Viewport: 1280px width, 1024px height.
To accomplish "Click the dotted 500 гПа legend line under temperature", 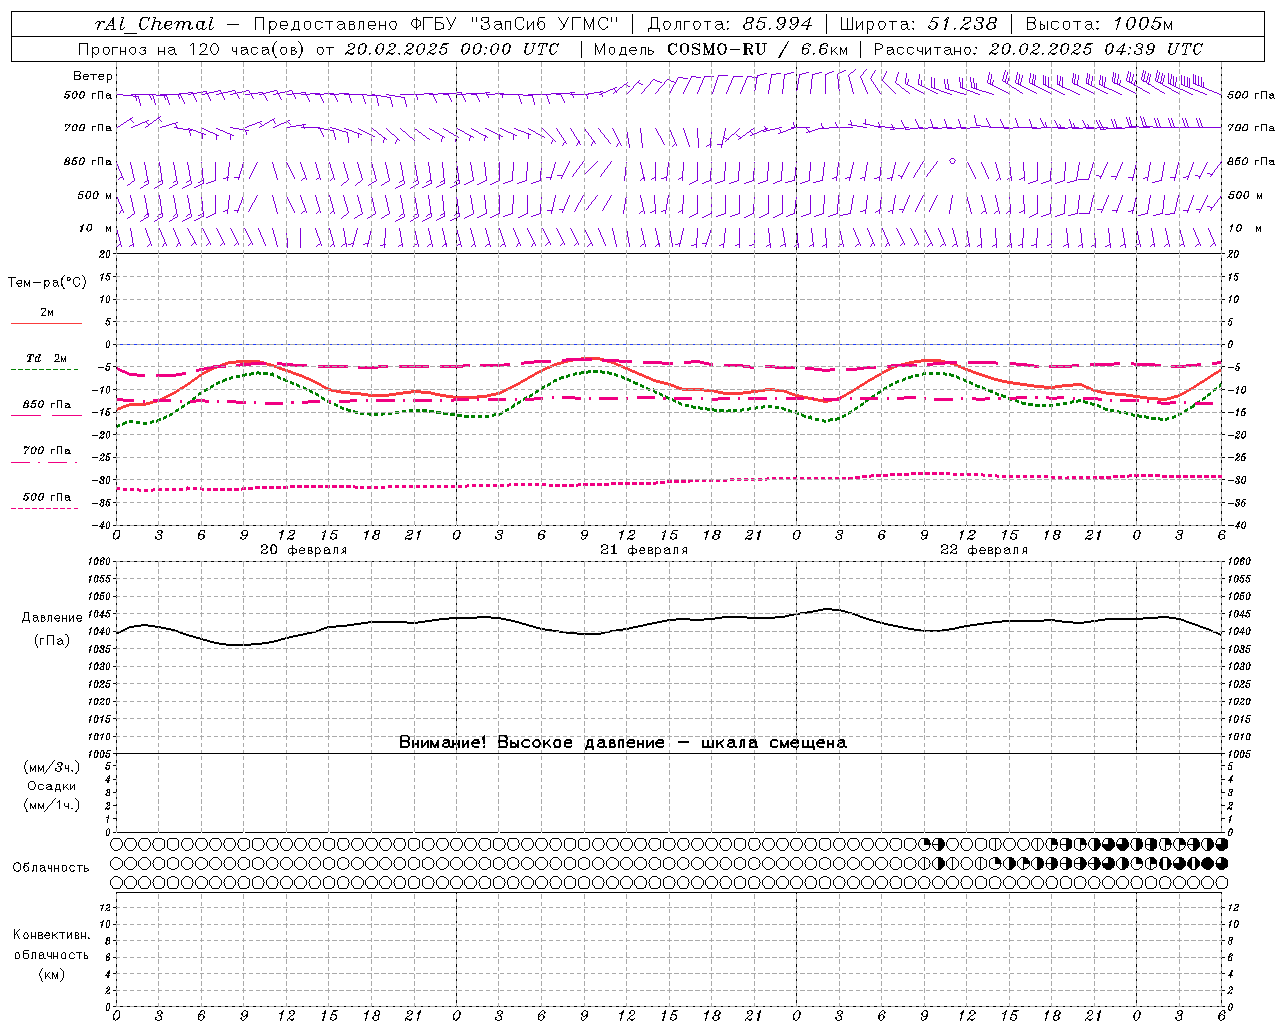I will tap(44, 508).
